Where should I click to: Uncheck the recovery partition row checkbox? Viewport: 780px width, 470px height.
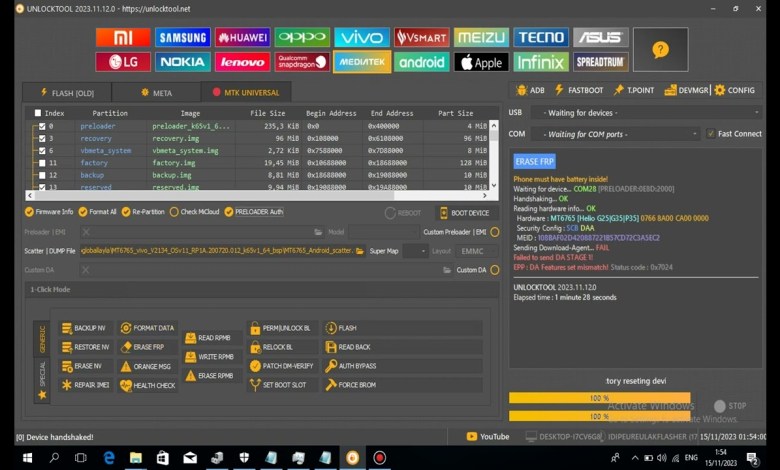(42, 139)
